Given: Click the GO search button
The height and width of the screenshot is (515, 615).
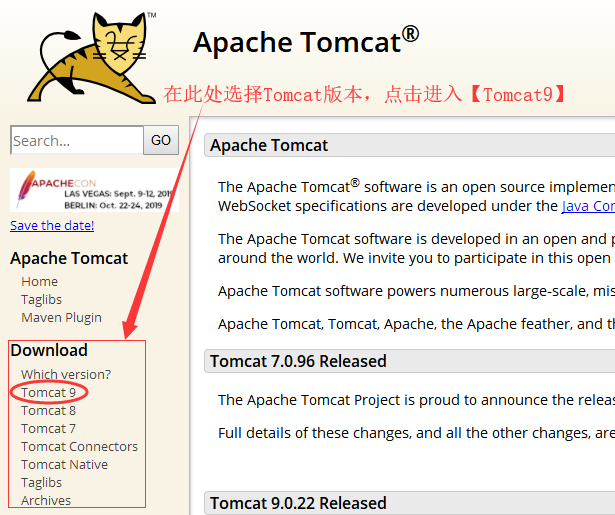Looking at the screenshot, I should coord(161,140).
